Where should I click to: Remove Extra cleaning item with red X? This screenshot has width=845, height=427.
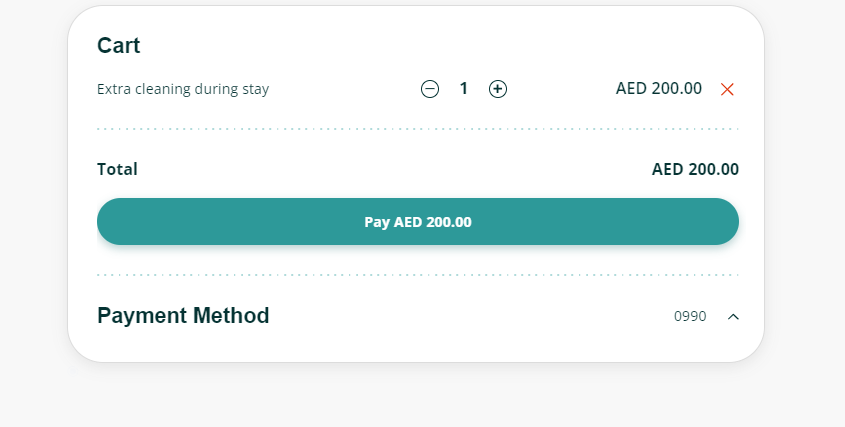point(727,89)
